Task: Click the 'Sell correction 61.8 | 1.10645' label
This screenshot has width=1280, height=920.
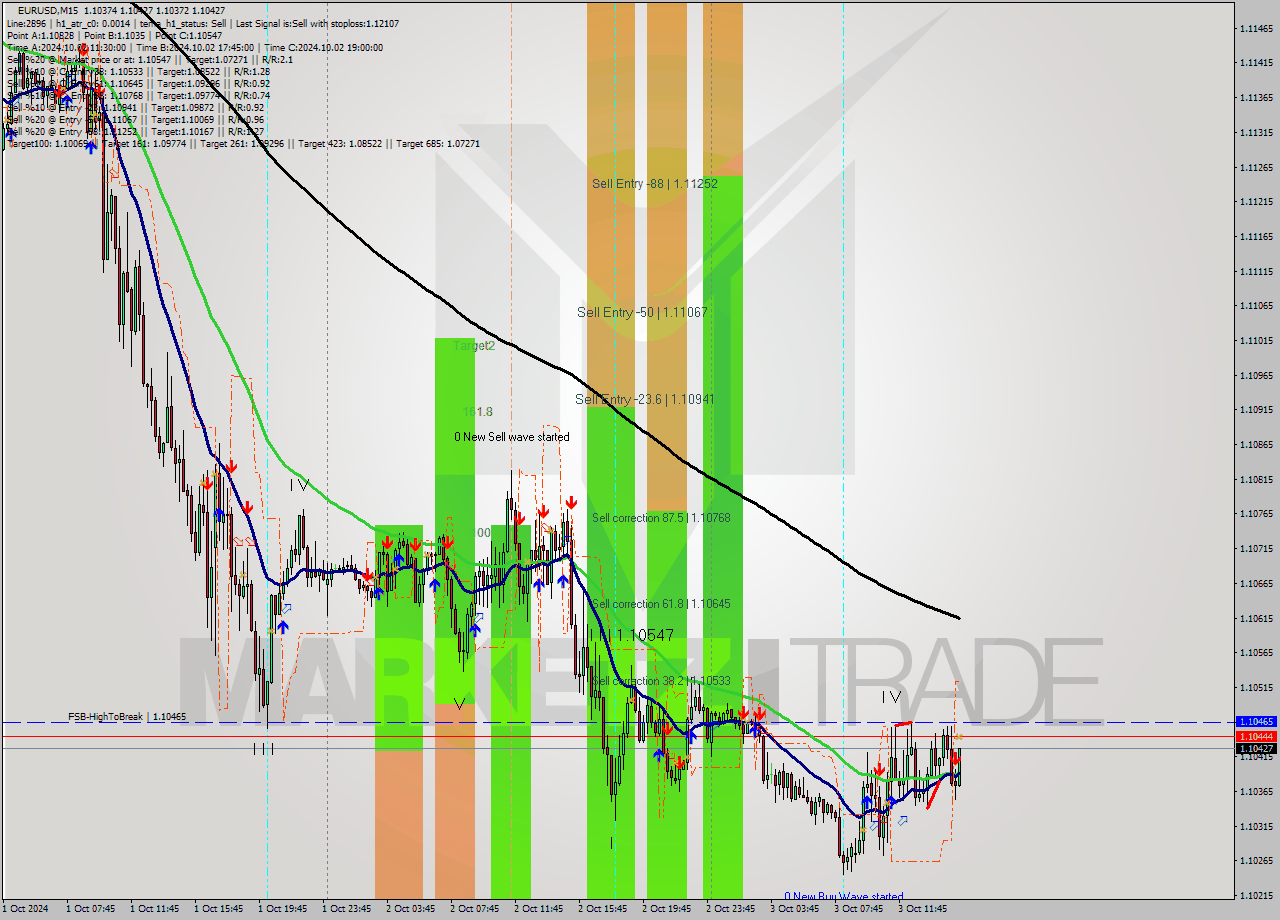Action: point(661,604)
